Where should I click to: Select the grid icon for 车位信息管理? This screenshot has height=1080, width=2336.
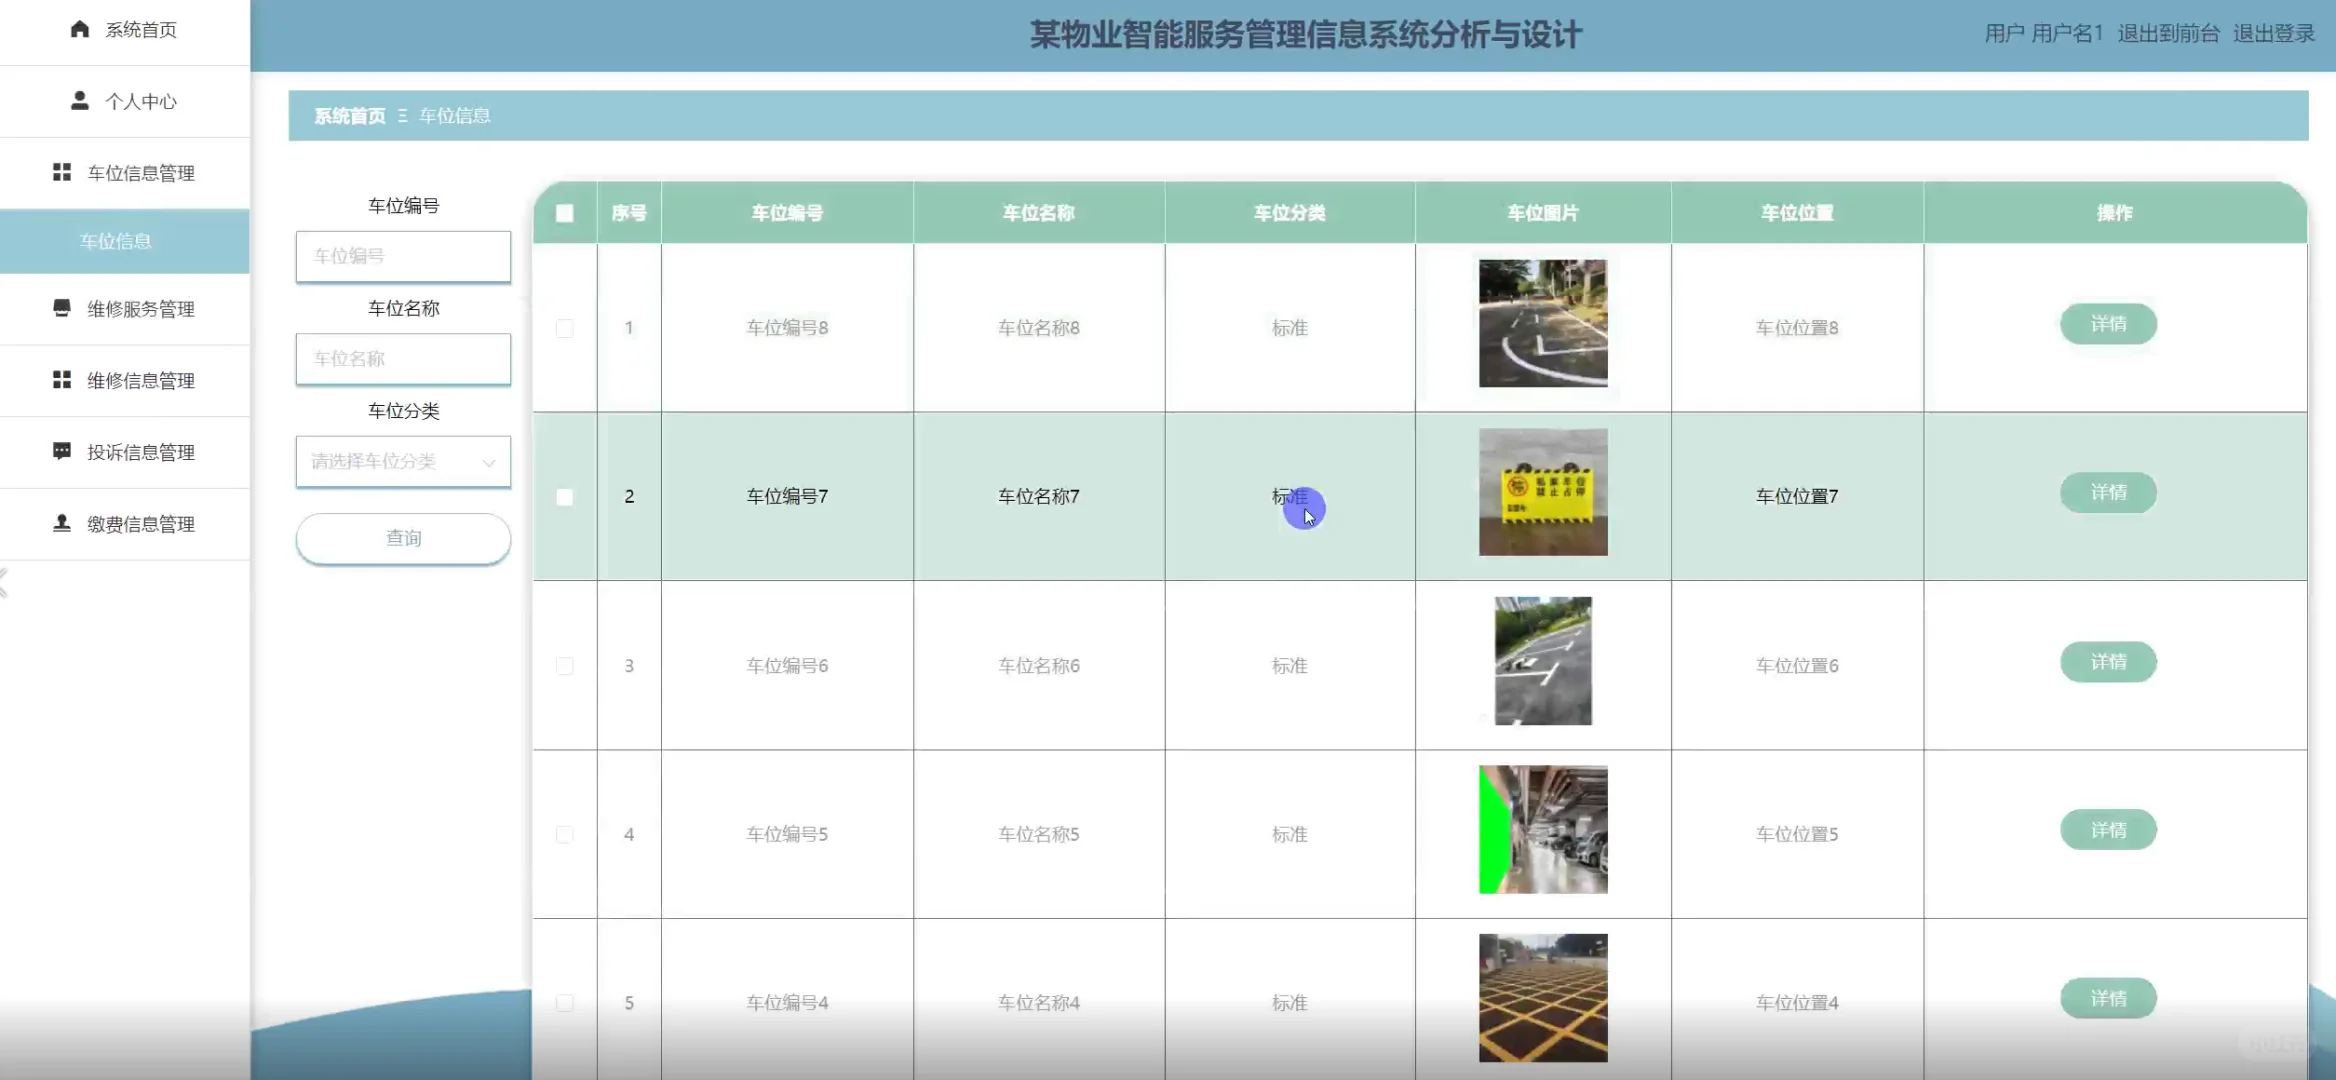click(60, 172)
